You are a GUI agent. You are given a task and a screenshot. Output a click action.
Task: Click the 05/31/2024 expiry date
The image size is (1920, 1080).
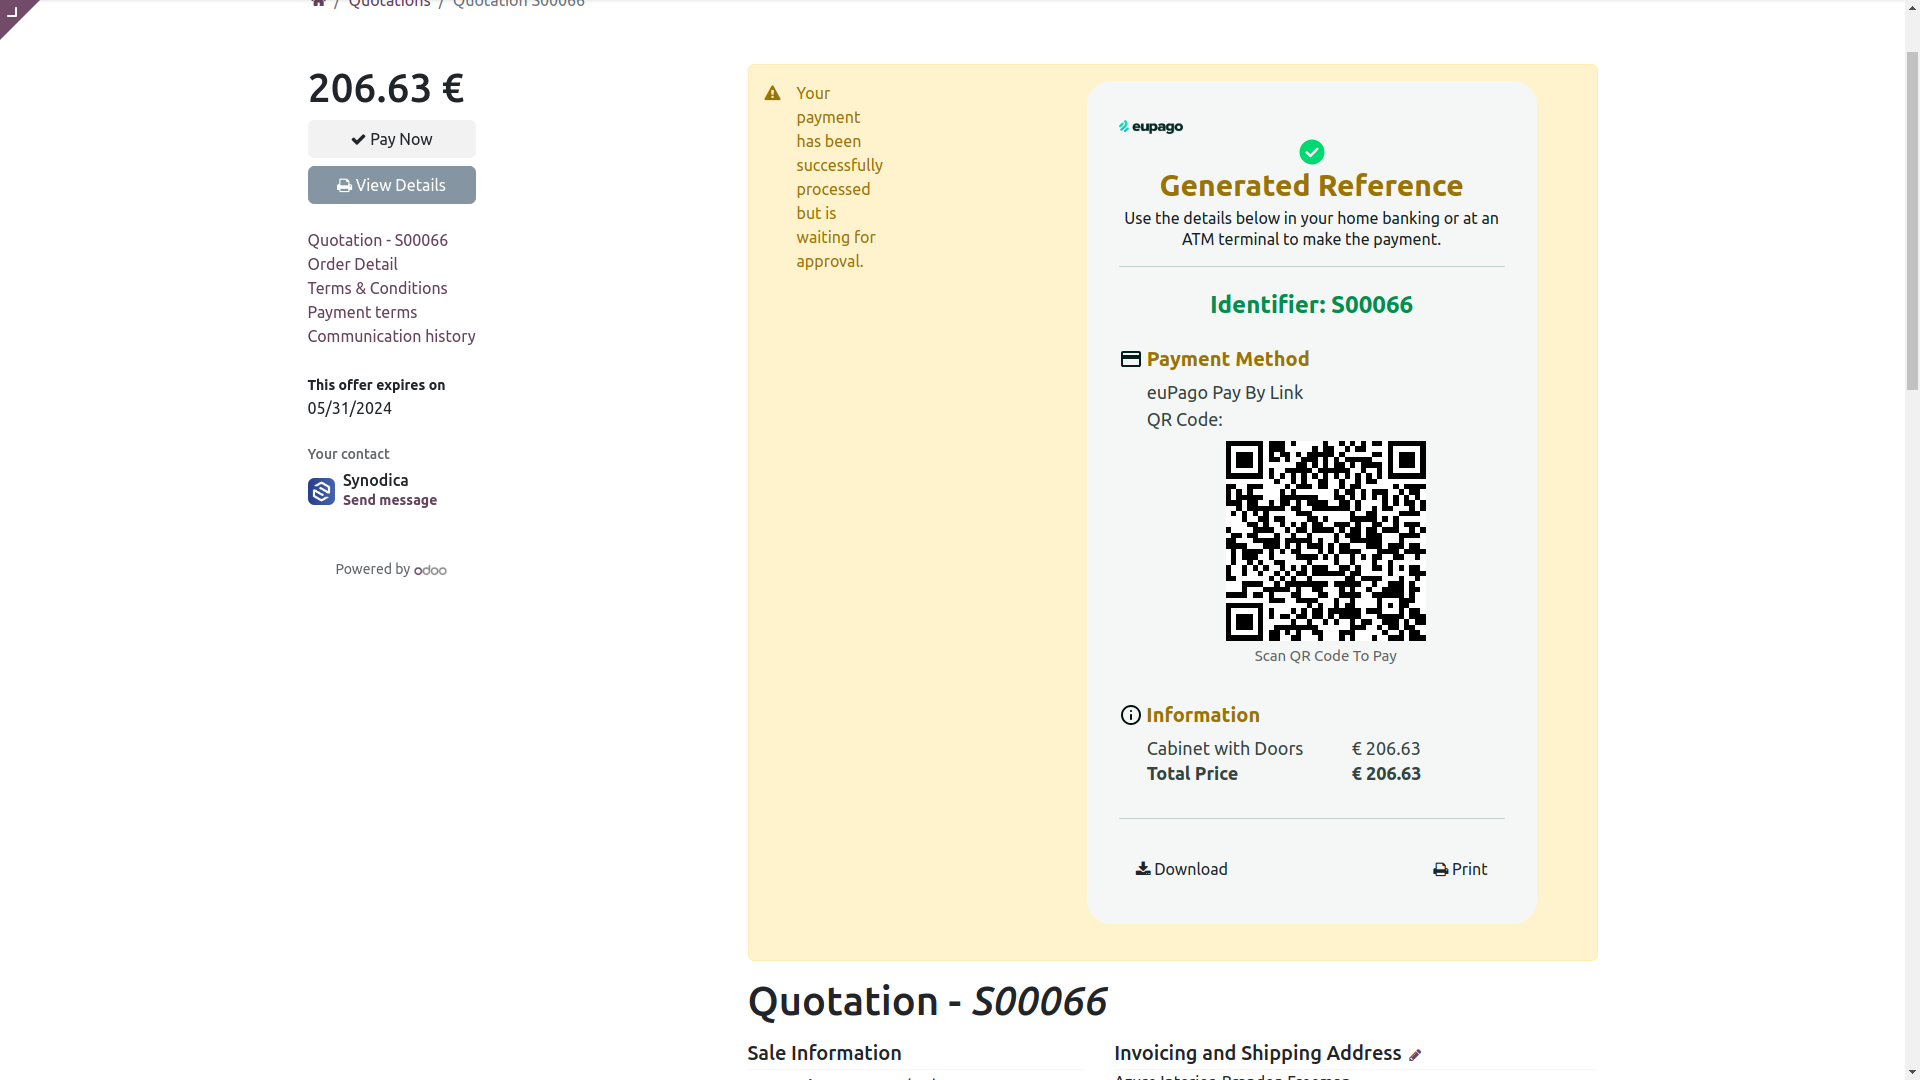pos(350,408)
